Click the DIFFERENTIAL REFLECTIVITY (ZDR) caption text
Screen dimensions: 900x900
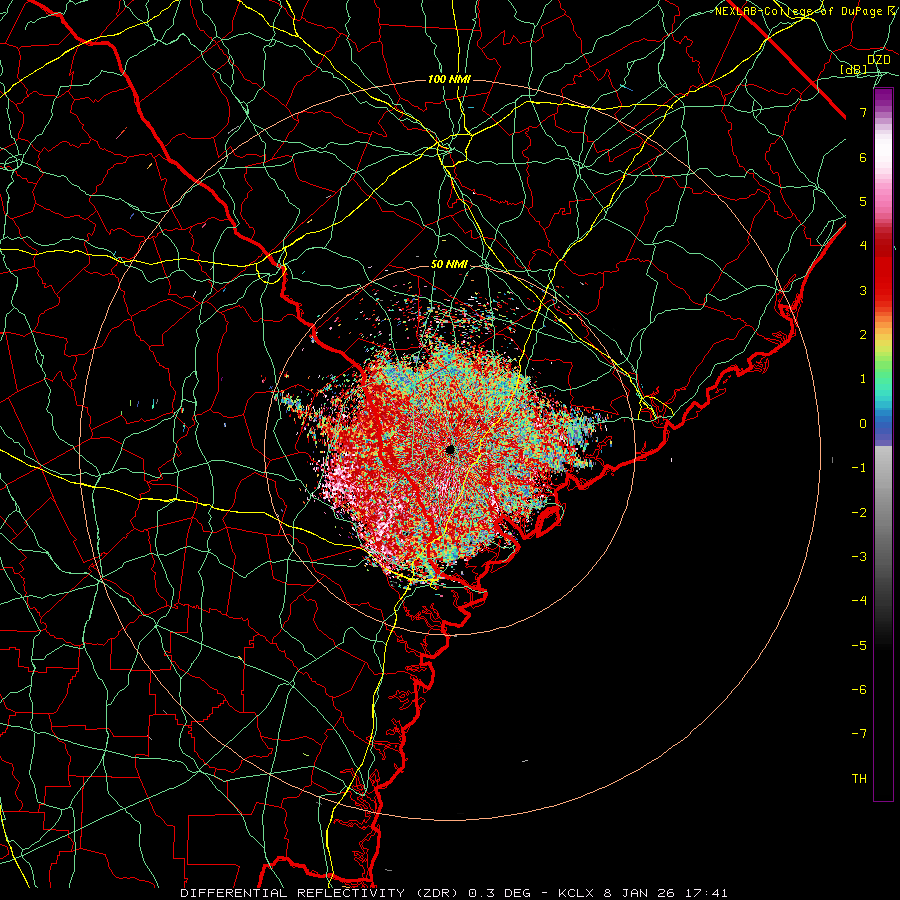[321, 893]
